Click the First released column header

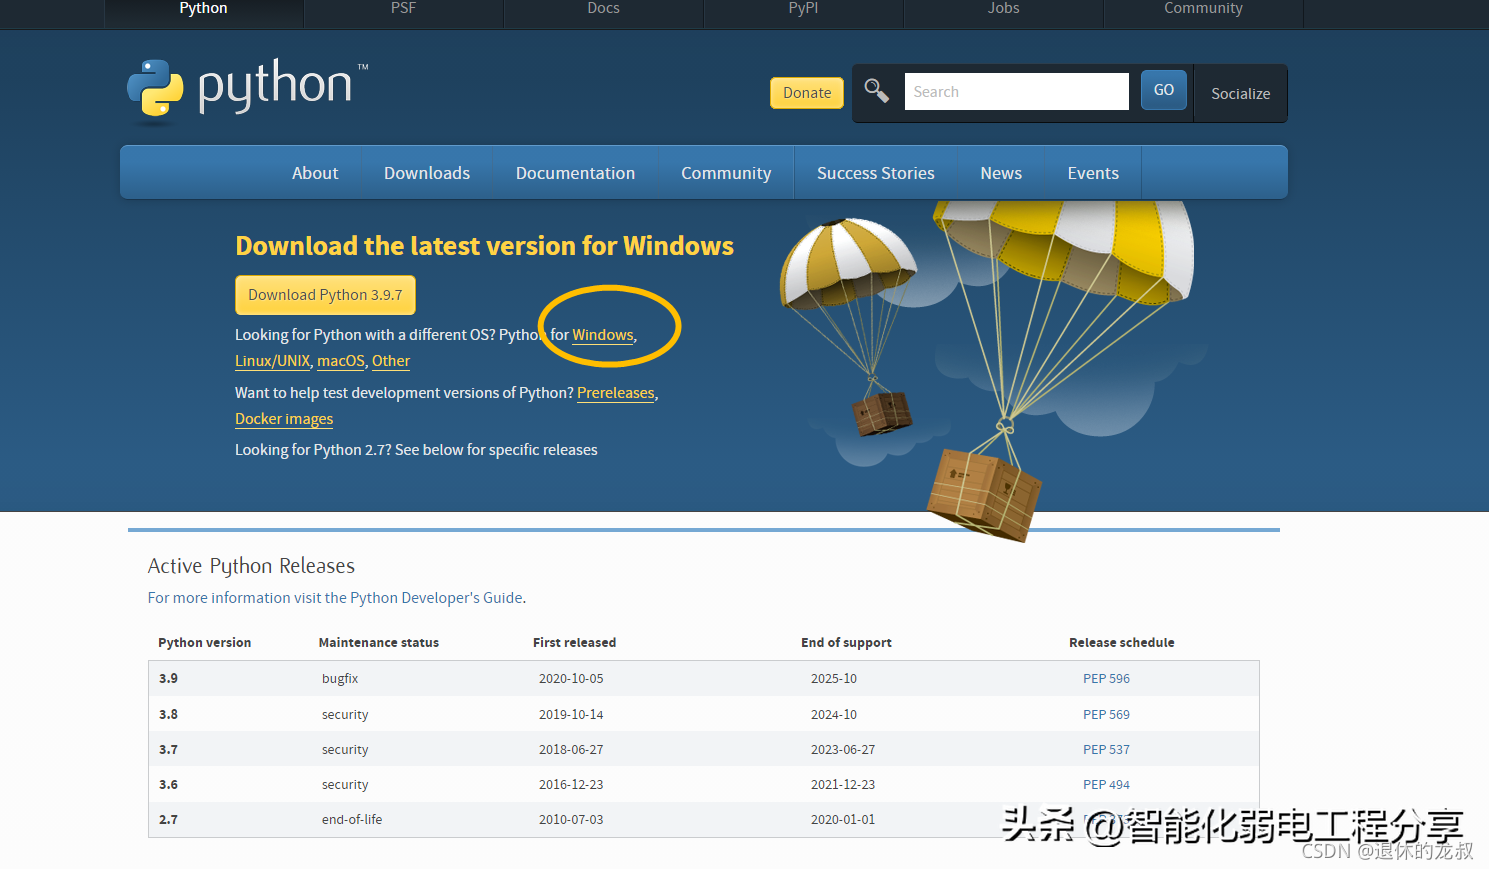575,643
